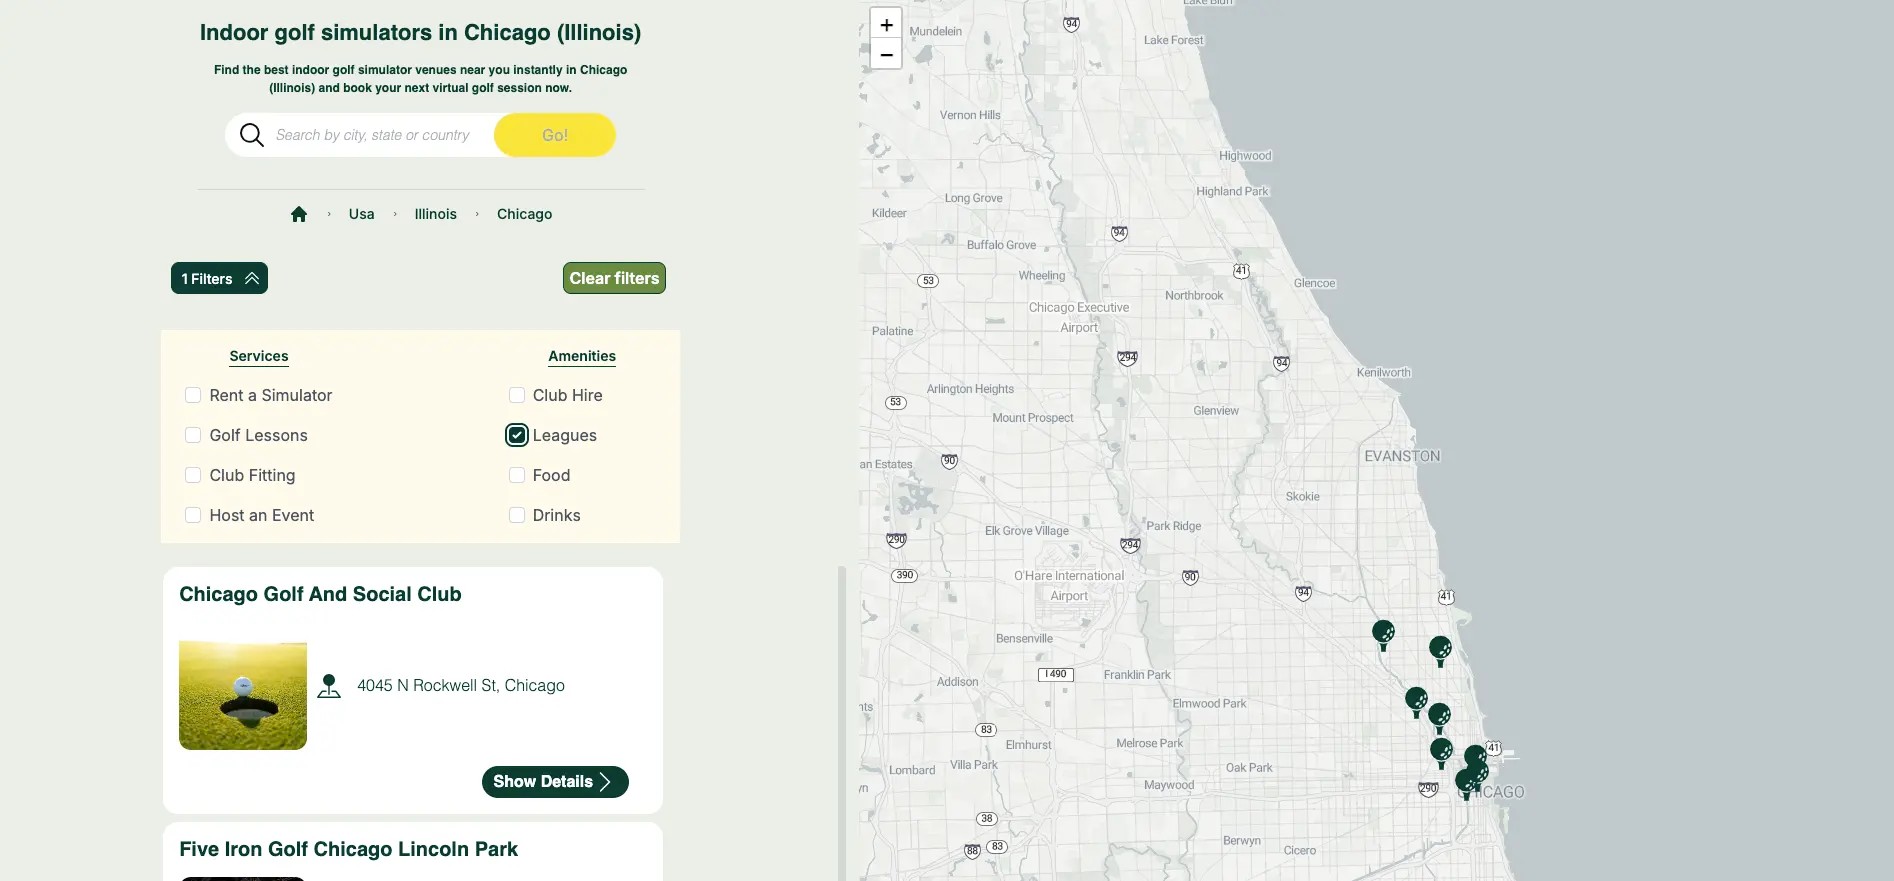Zoom in the map with plus button

[x=886, y=24]
